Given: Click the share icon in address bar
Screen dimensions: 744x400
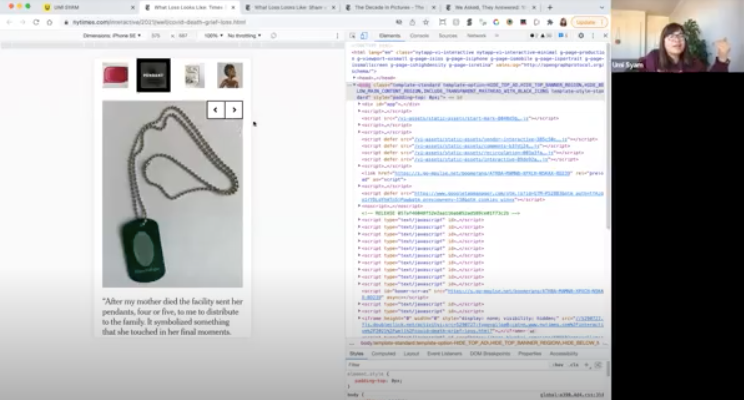Looking at the screenshot, I should click(412, 22).
